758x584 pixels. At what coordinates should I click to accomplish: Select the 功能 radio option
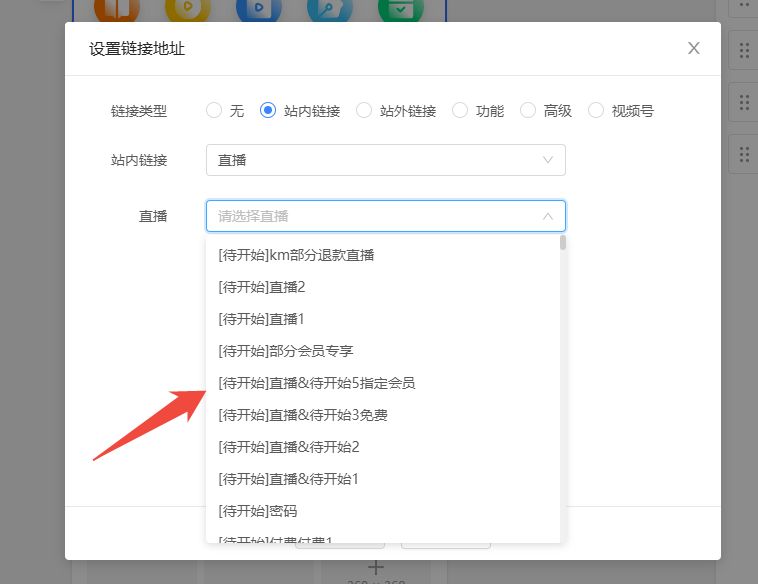(x=460, y=111)
